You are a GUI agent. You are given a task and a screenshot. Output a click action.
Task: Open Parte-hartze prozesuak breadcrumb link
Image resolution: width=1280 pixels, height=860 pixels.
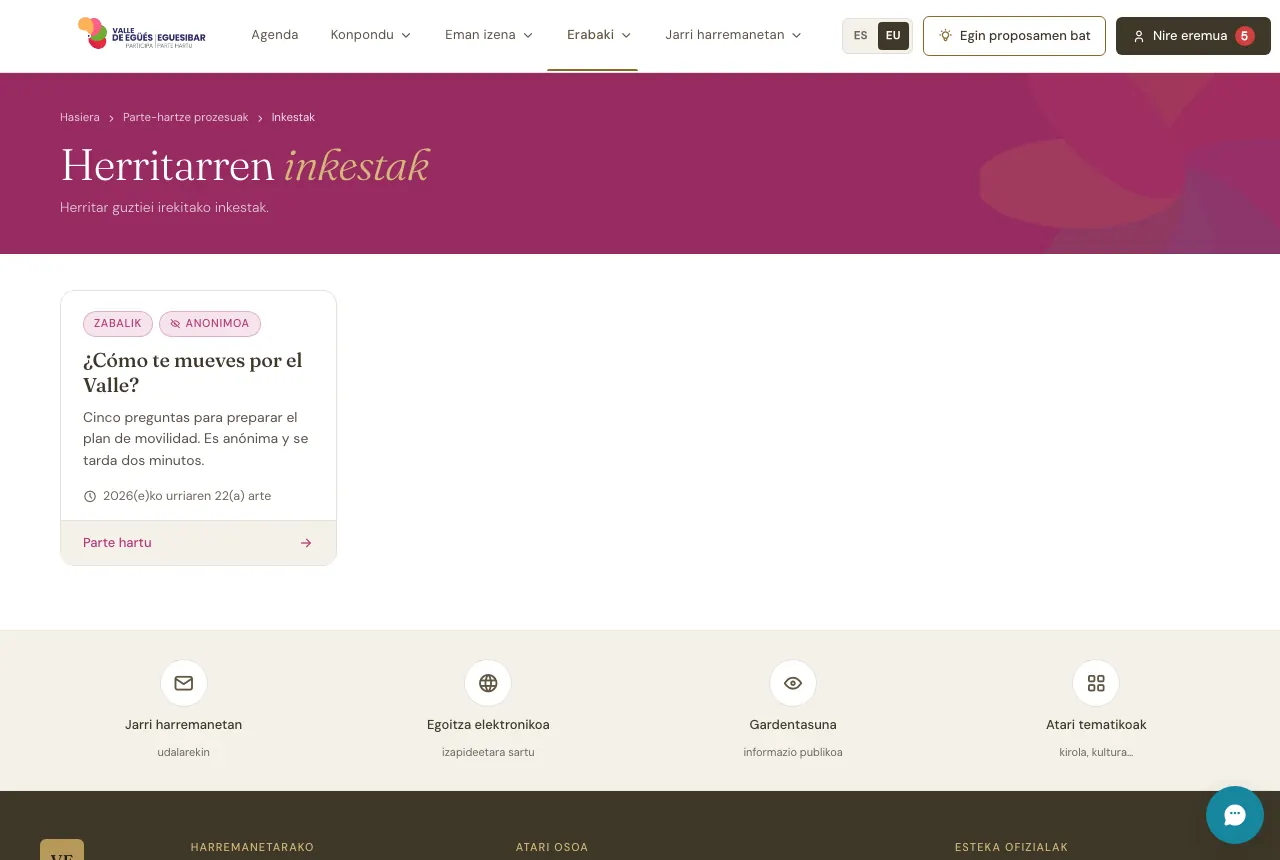(186, 117)
